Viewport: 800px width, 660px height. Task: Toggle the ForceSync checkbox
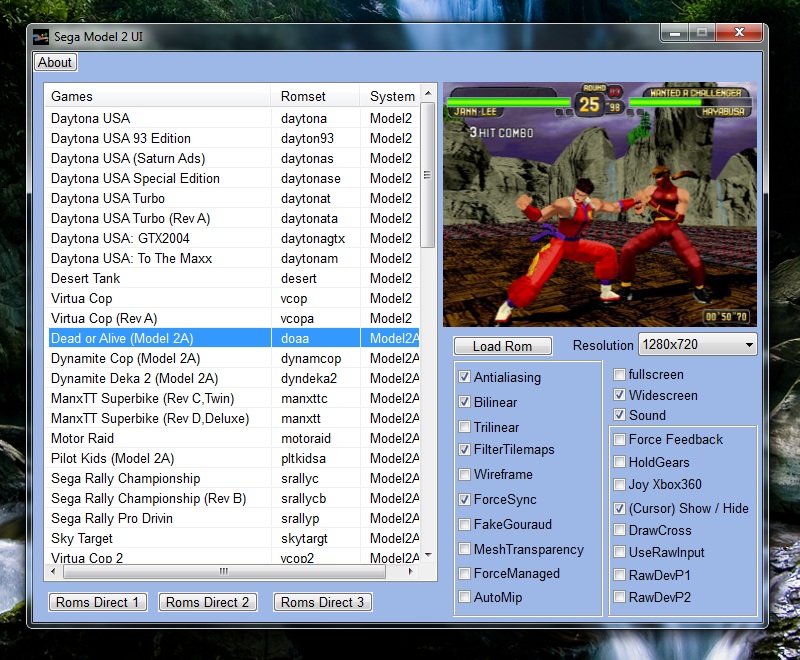464,499
